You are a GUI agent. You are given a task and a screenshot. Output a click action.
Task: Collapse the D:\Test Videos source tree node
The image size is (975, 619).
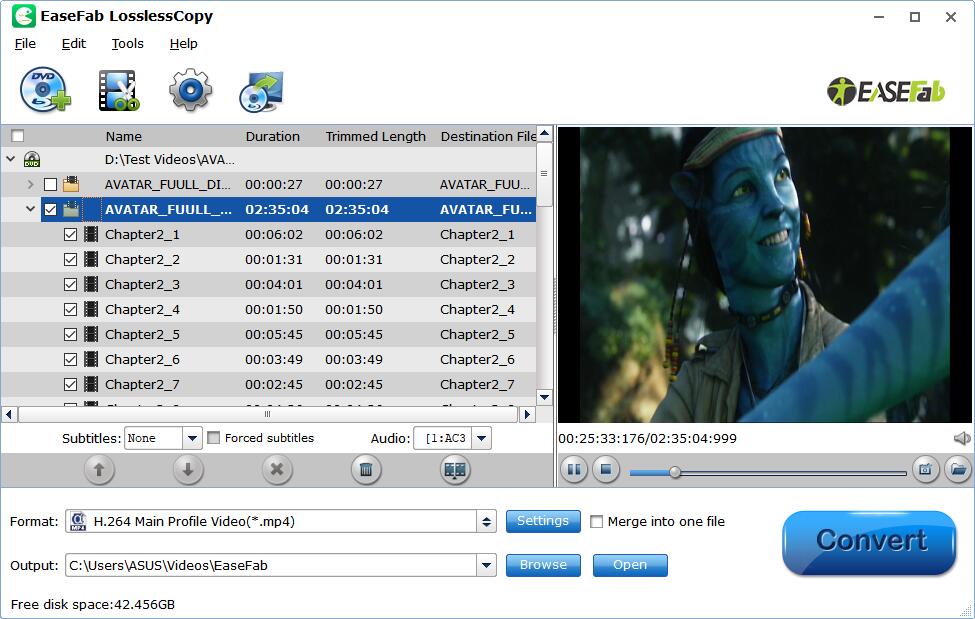tap(11, 159)
